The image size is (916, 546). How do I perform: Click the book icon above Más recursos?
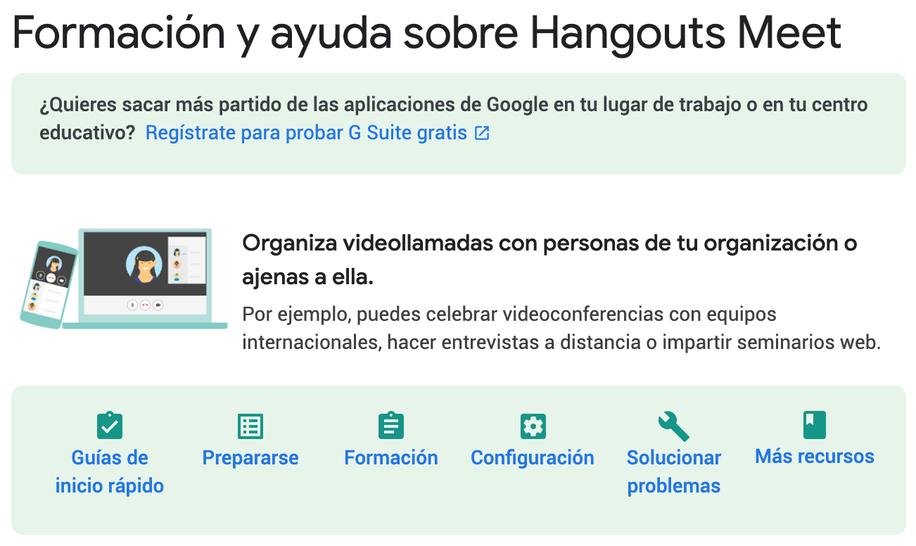(x=814, y=425)
